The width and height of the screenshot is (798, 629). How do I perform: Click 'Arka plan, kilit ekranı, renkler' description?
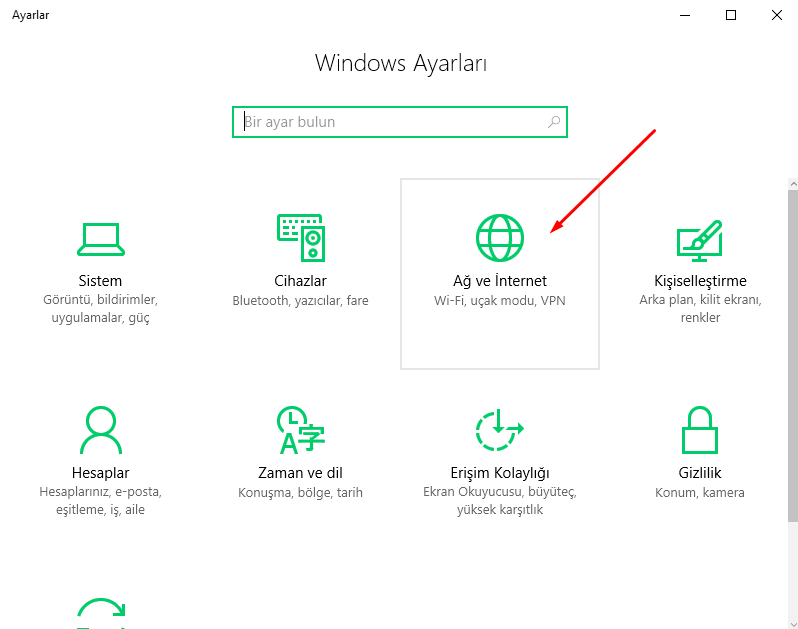click(700, 308)
